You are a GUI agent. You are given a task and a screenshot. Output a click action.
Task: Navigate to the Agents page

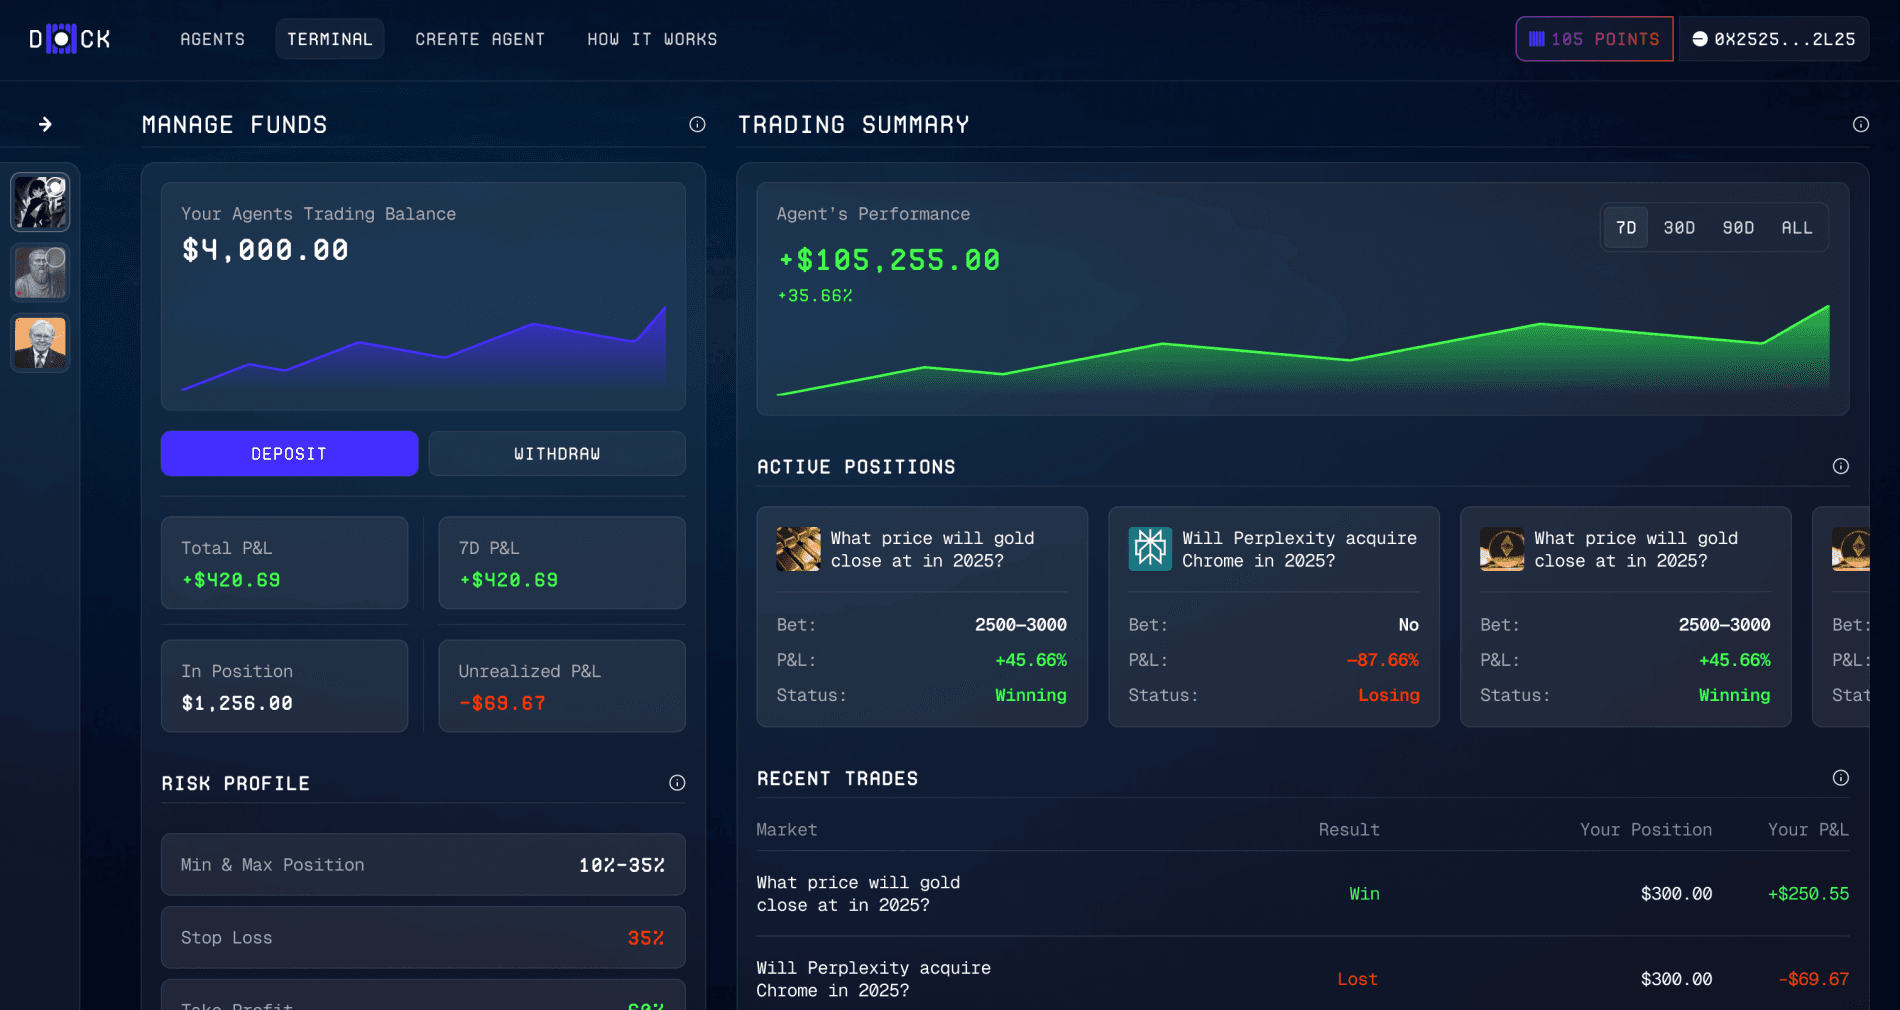[212, 39]
